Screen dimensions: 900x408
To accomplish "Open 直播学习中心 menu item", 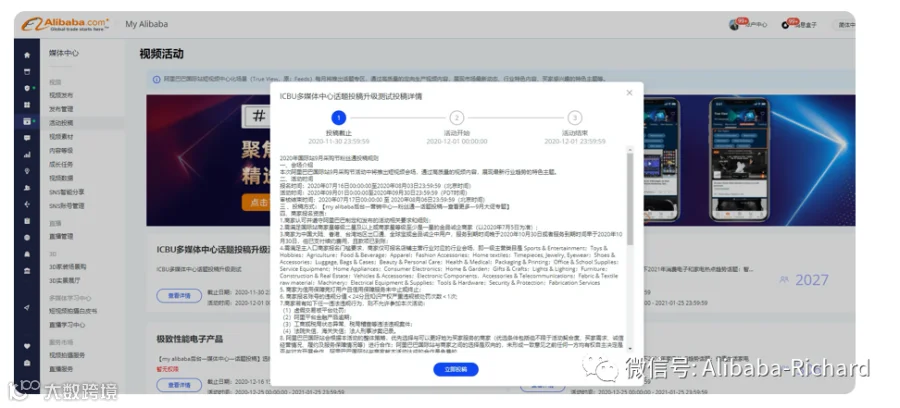I will coord(67,325).
